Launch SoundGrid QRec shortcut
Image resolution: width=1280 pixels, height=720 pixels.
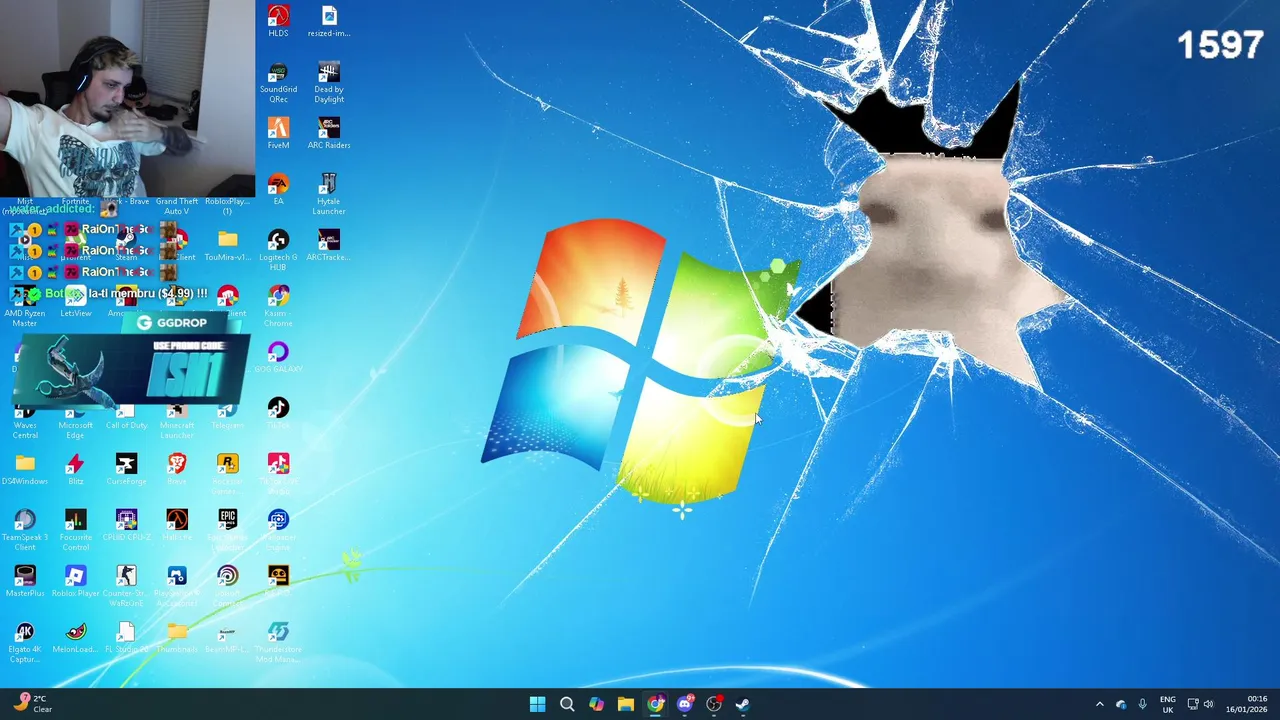click(278, 82)
